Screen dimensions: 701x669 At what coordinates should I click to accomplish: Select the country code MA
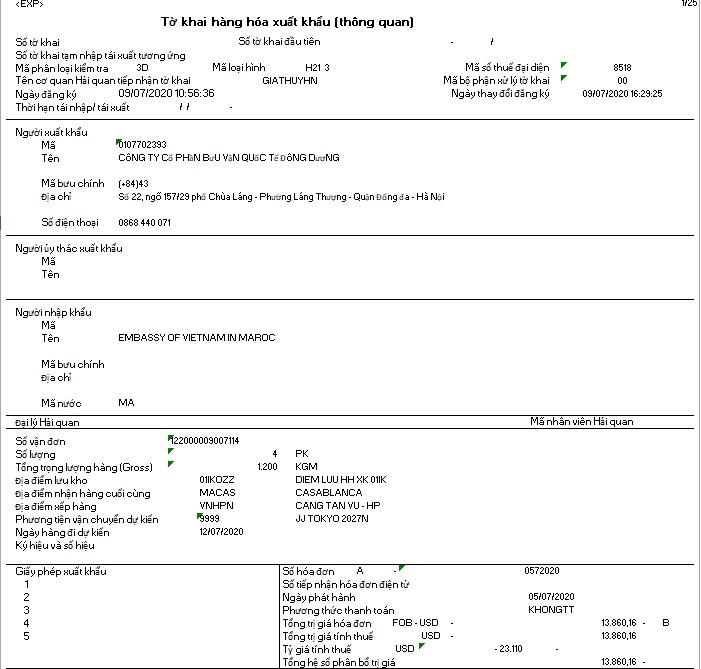126,403
